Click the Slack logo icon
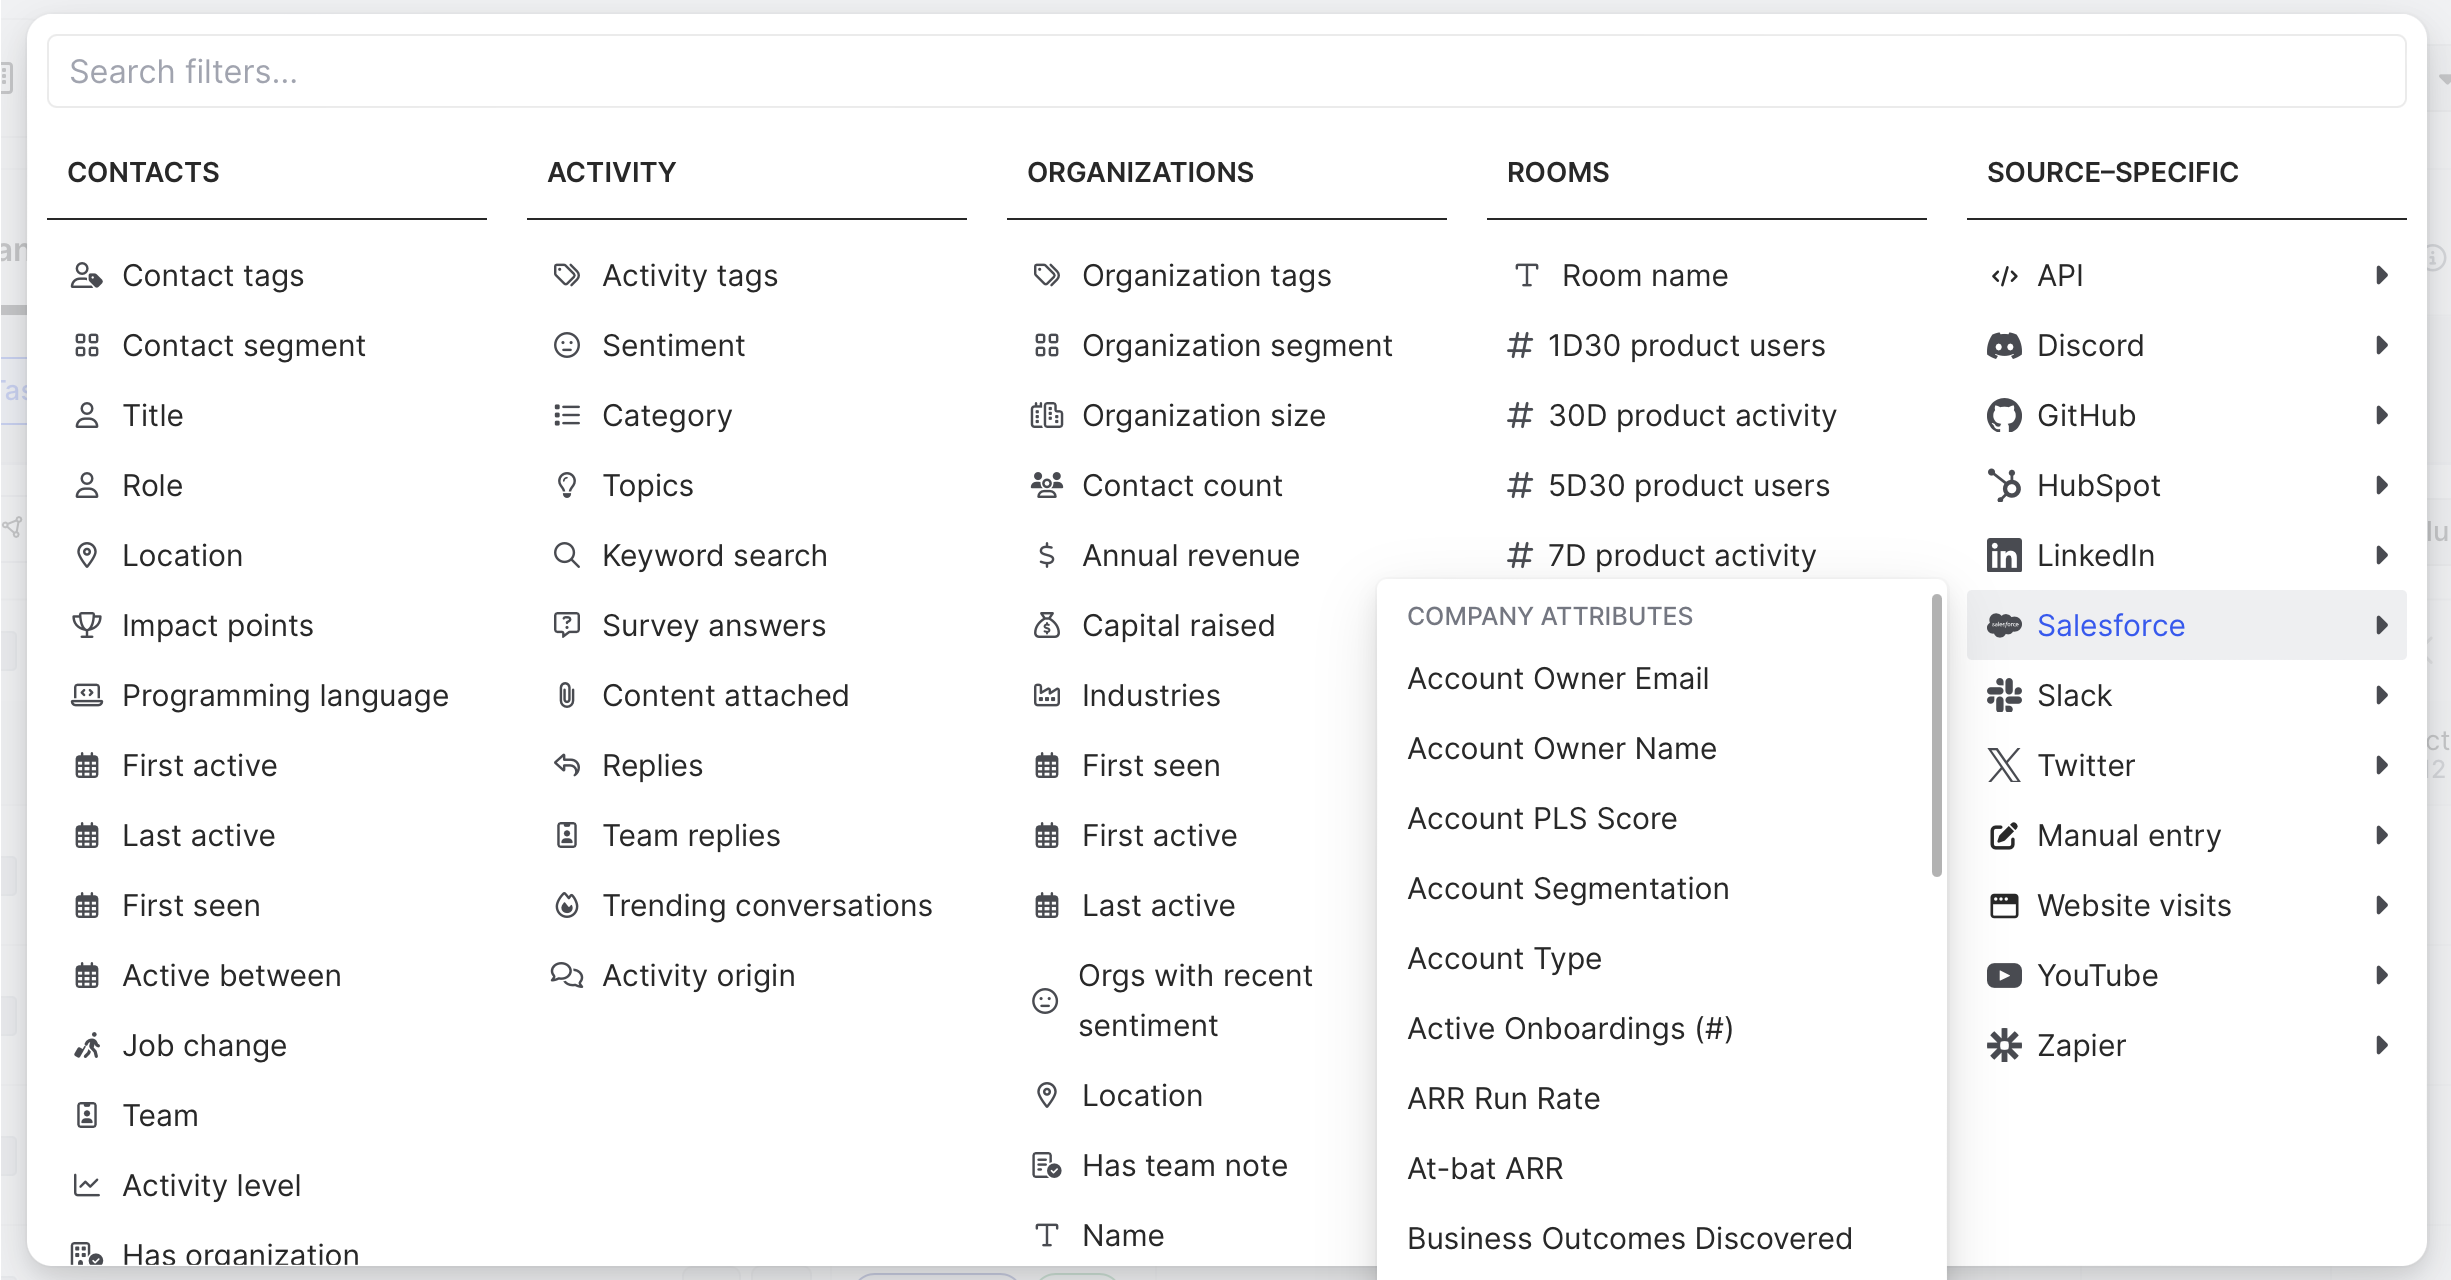This screenshot has width=2451, height=1280. [2003, 696]
